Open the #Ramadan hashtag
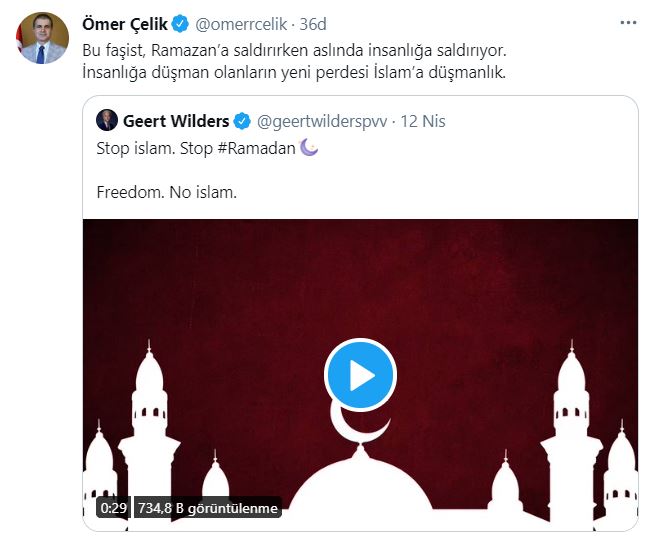Screen dimensions: 656x543 coord(259,147)
